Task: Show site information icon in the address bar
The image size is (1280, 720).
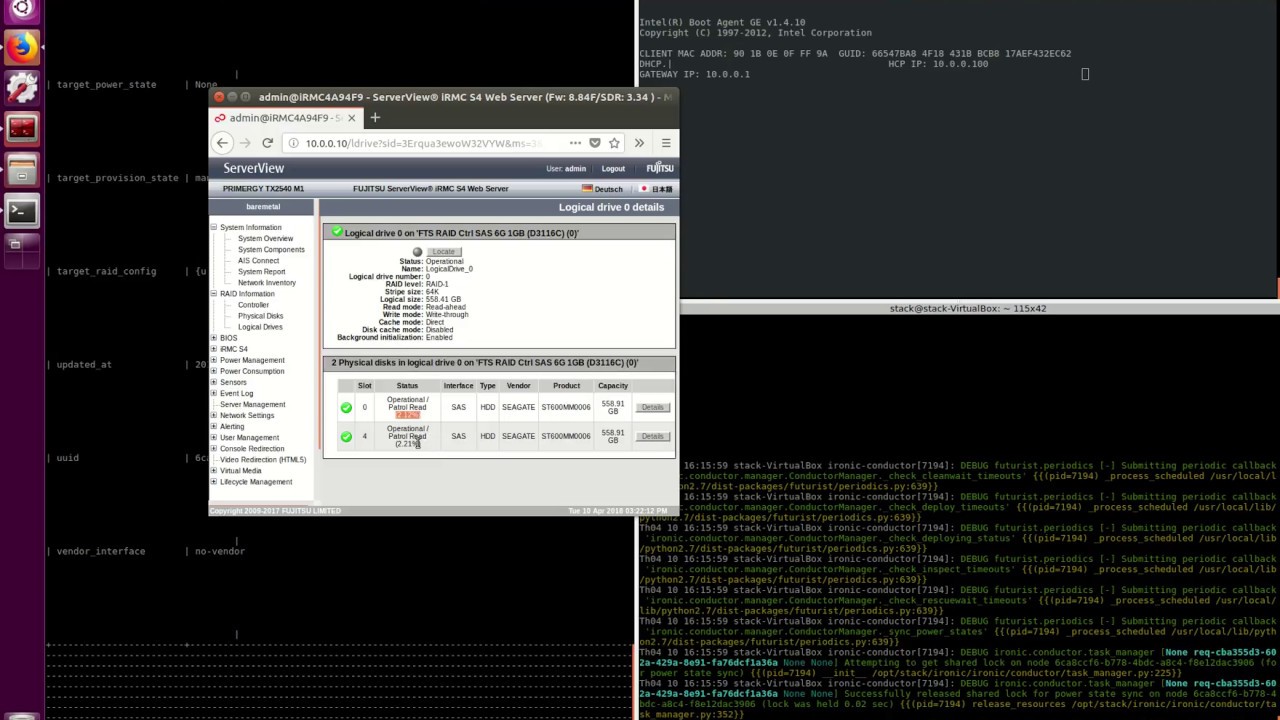Action: click(293, 143)
